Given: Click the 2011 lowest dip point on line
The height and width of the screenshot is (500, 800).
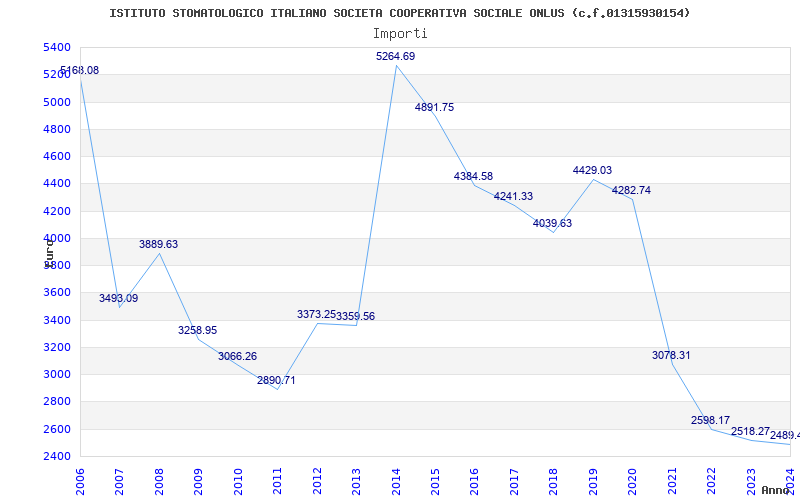Looking at the screenshot, I should [x=277, y=389].
